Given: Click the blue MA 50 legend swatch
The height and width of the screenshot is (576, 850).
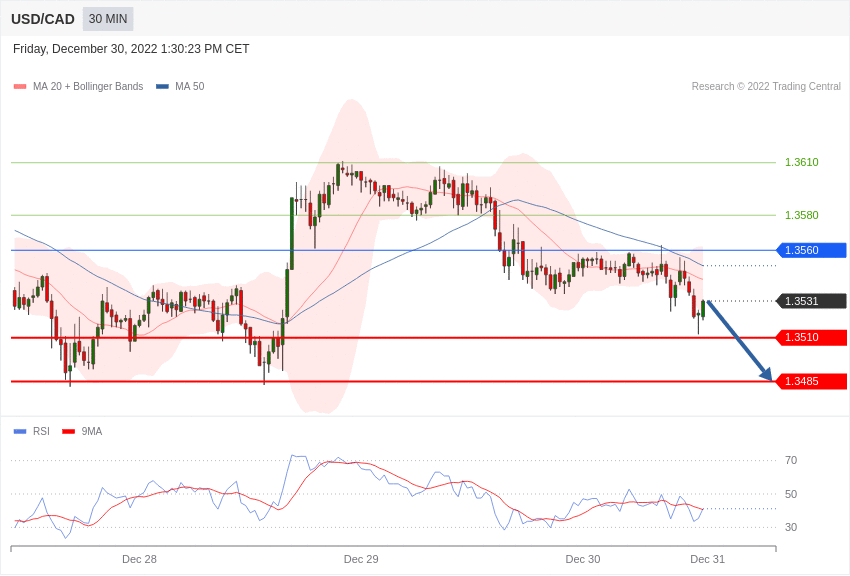Looking at the screenshot, I should 162,87.
